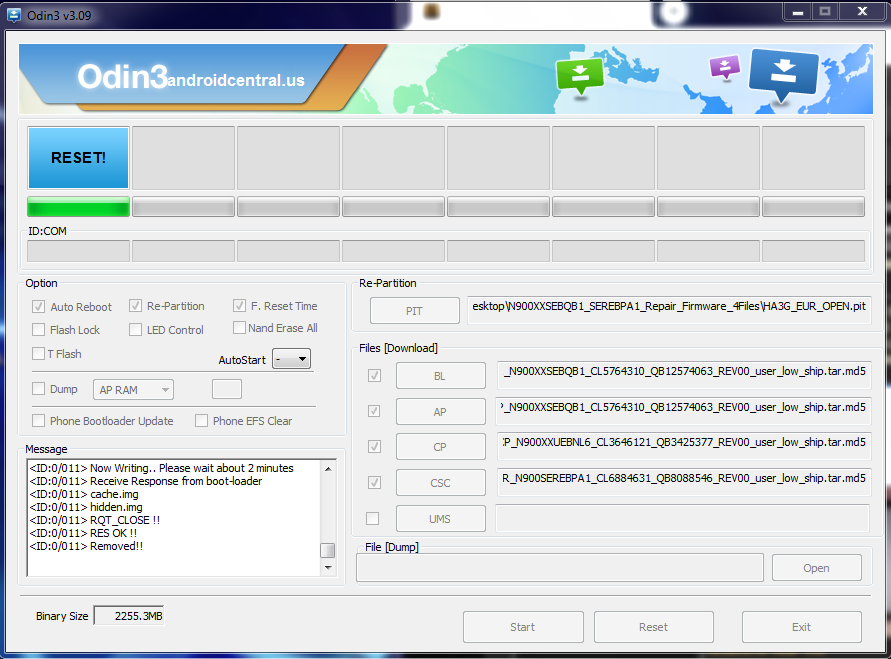Toggle the Re-Partition checkbox

[135, 306]
